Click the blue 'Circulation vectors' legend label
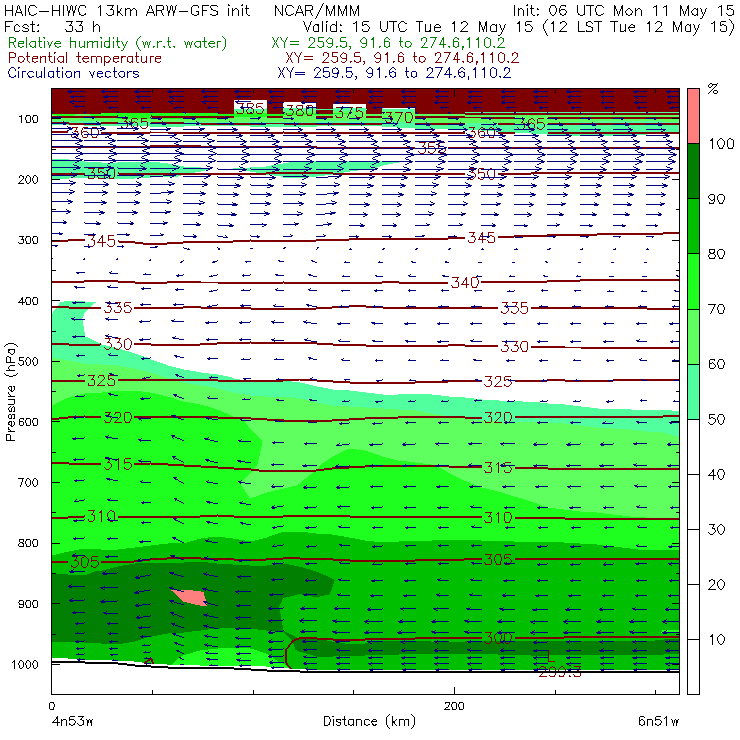740x740 pixels. (74, 73)
